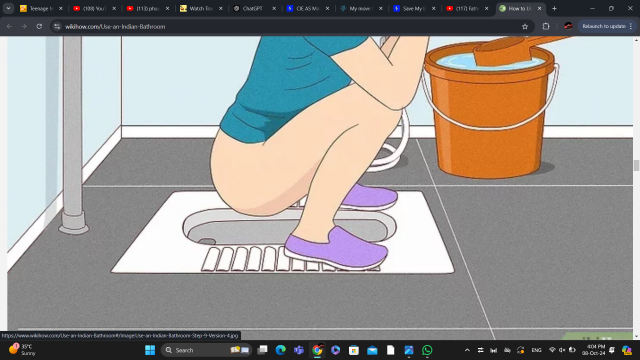Open the tab search dropdown arrow
The image size is (640, 360).
8,8
